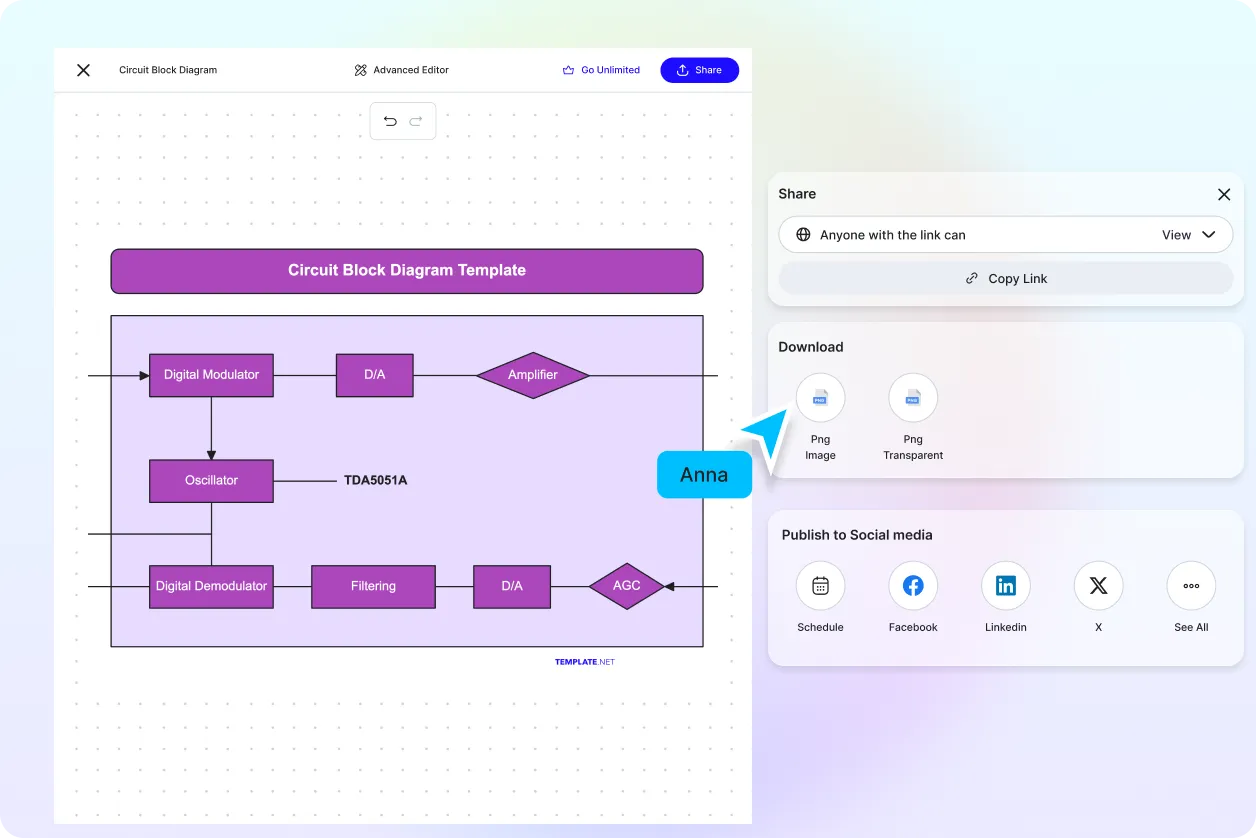This screenshot has height=838, width=1256.
Task: Click the blue Share button
Action: (x=699, y=70)
